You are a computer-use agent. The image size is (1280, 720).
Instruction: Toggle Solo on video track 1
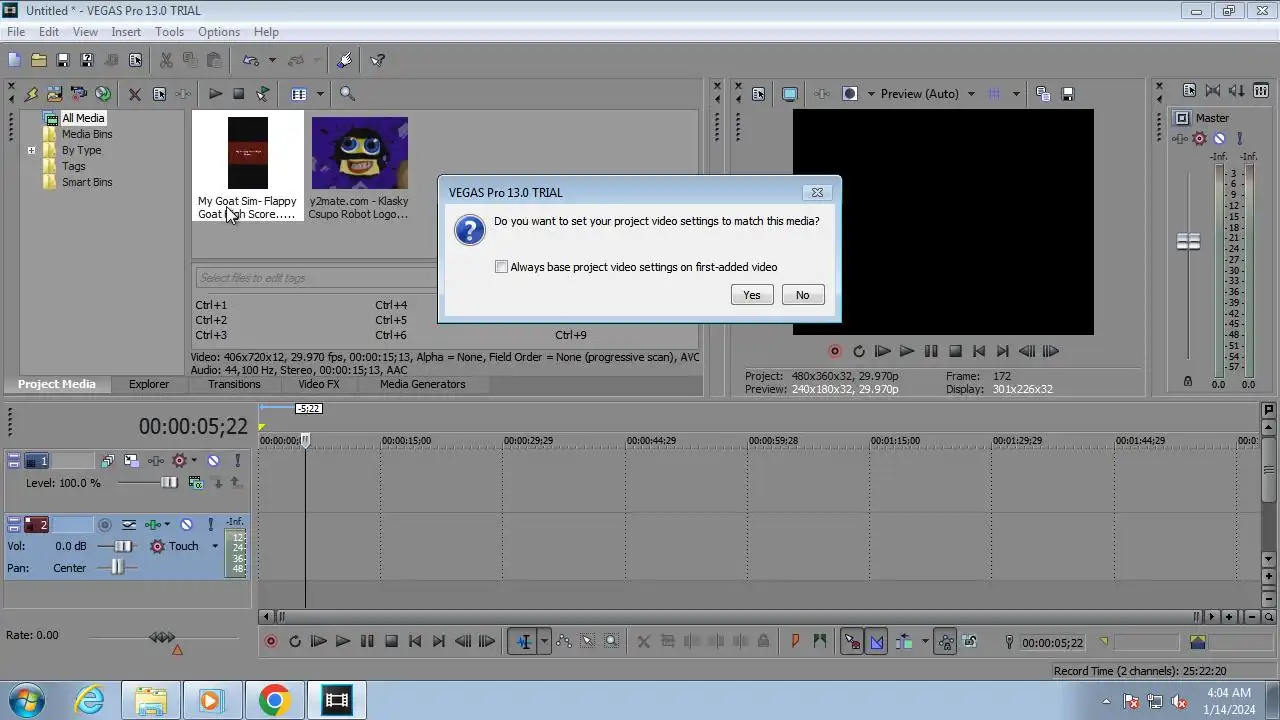237,461
